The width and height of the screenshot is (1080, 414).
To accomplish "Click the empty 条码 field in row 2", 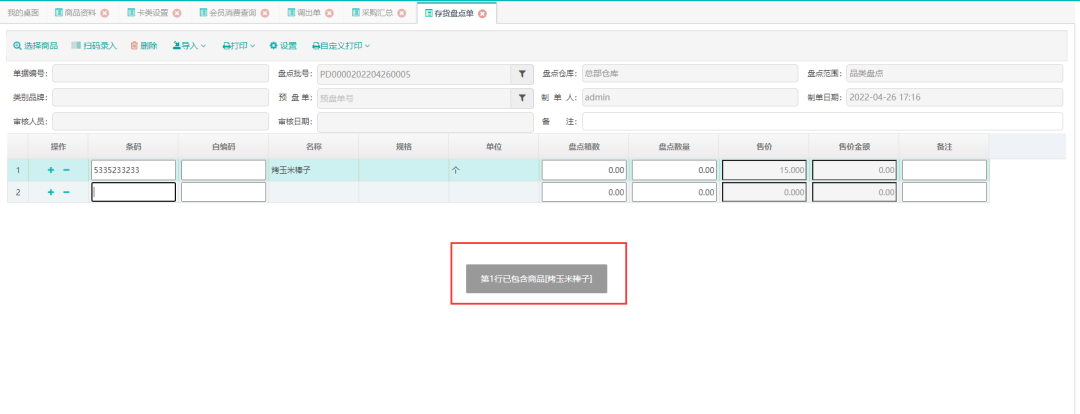I will coord(133,192).
